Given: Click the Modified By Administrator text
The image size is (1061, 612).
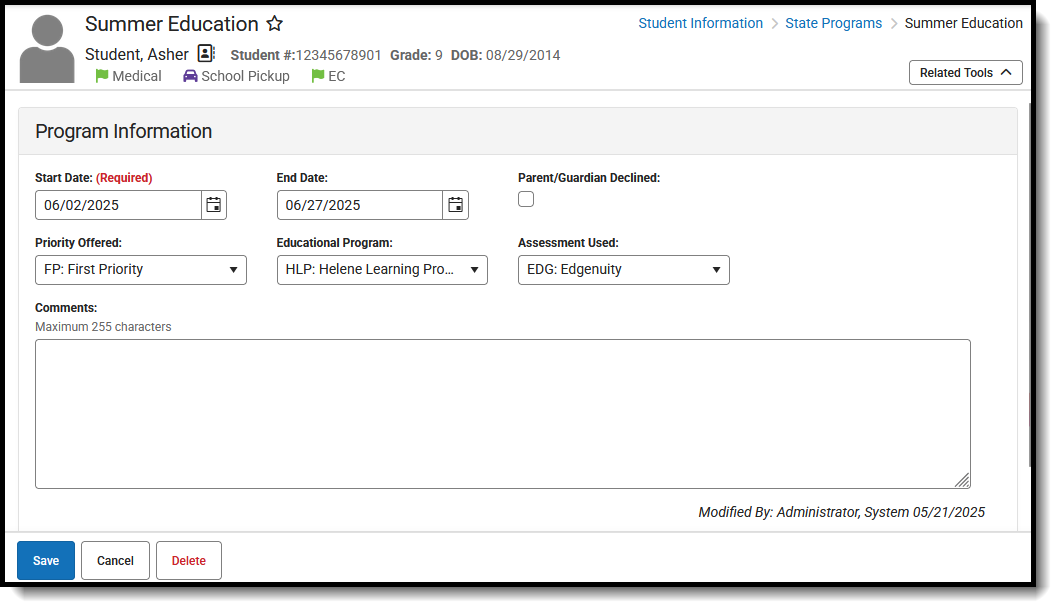Looking at the screenshot, I should [x=841, y=512].
